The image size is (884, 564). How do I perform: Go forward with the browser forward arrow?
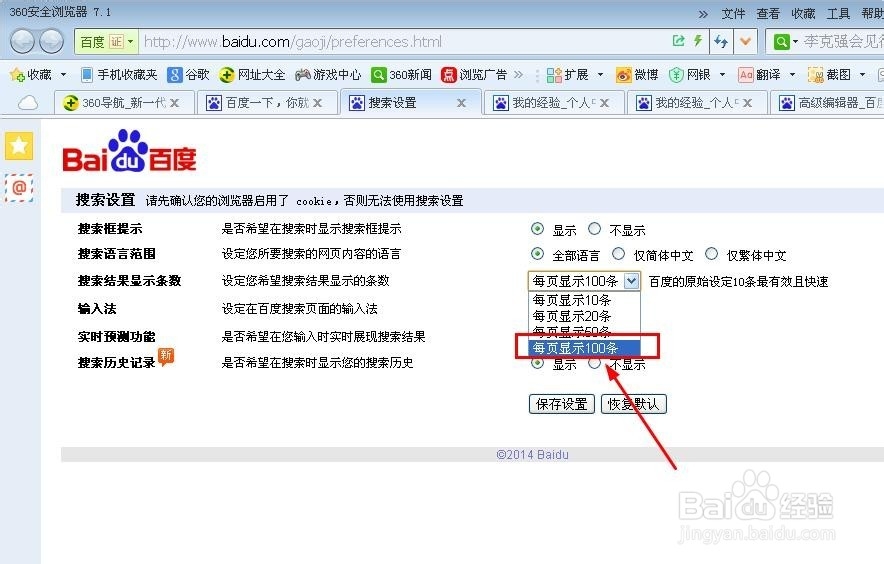click(52, 41)
